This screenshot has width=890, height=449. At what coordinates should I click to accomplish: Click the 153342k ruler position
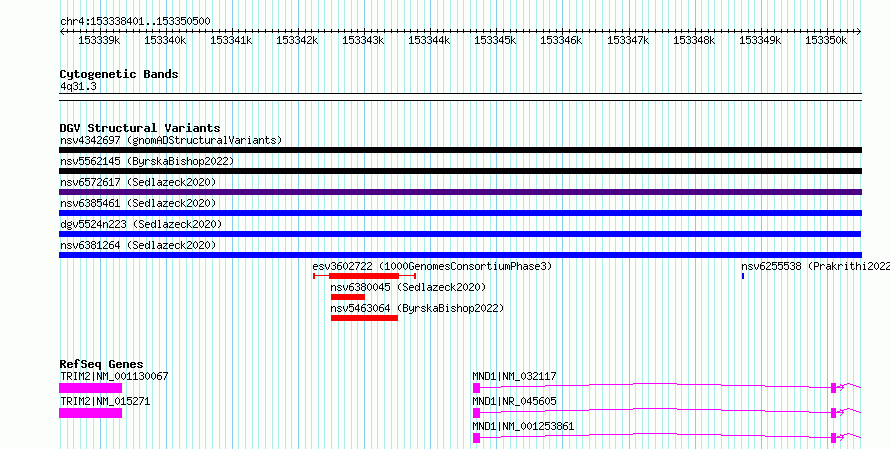click(297, 40)
